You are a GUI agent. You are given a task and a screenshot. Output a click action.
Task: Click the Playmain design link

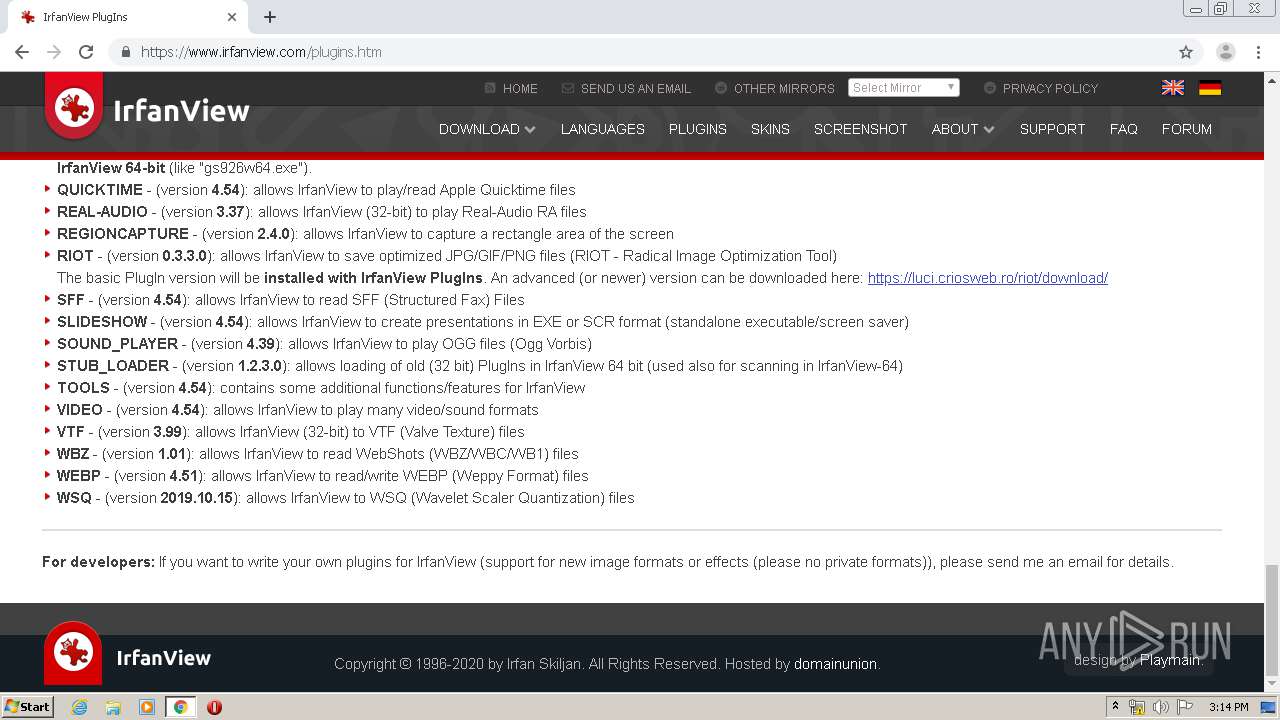[1171, 660]
